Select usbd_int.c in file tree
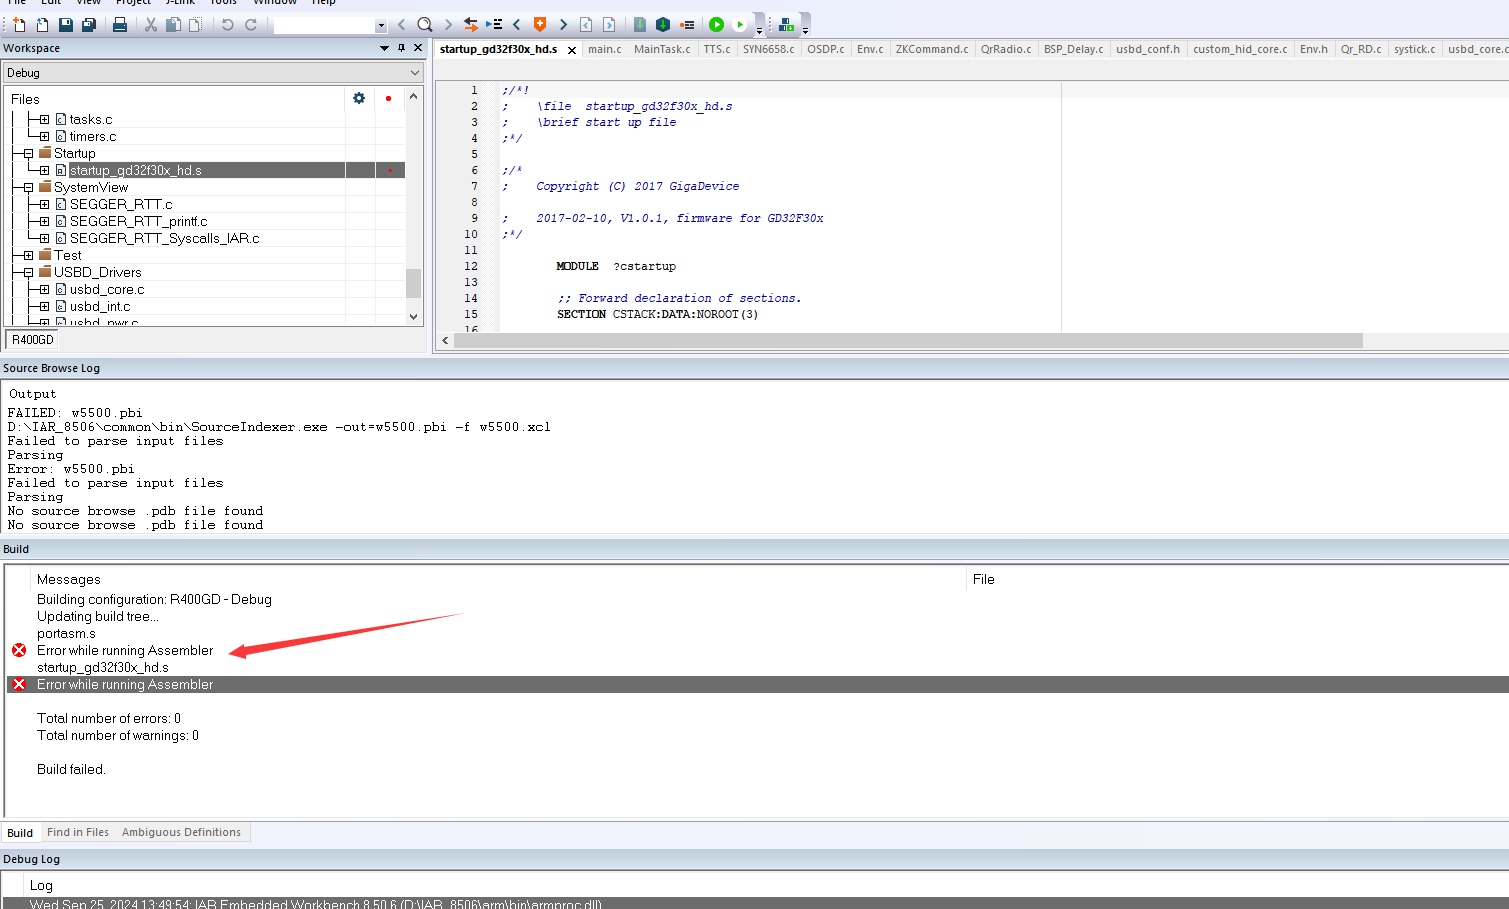Image resolution: width=1509 pixels, height=909 pixels. pos(99,307)
